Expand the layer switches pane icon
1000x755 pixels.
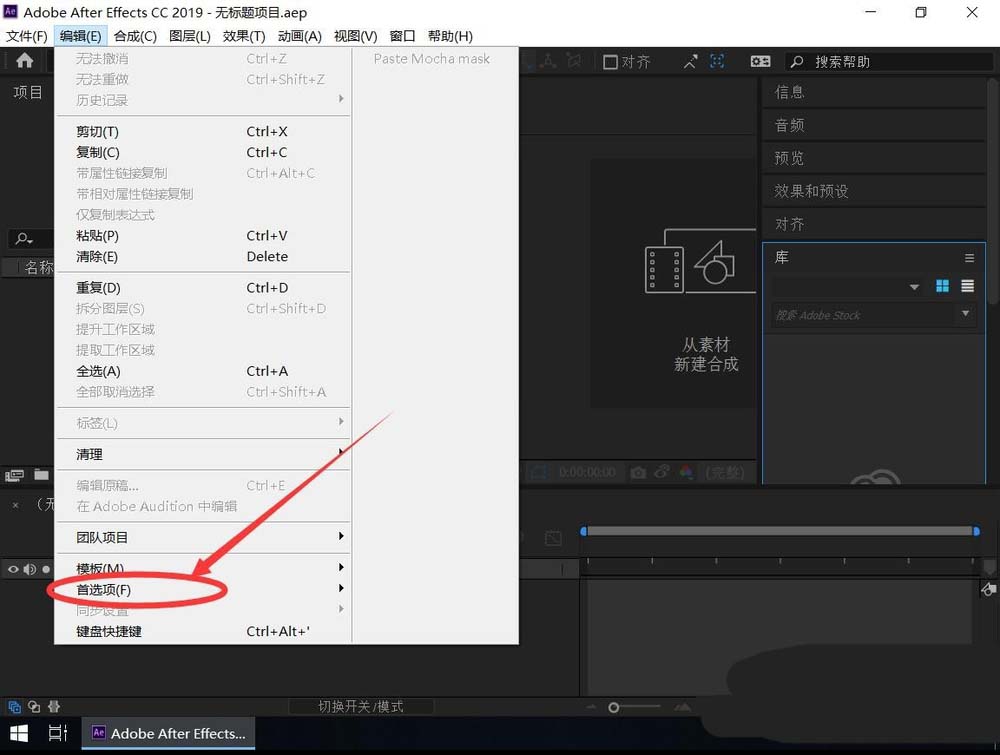pos(14,707)
